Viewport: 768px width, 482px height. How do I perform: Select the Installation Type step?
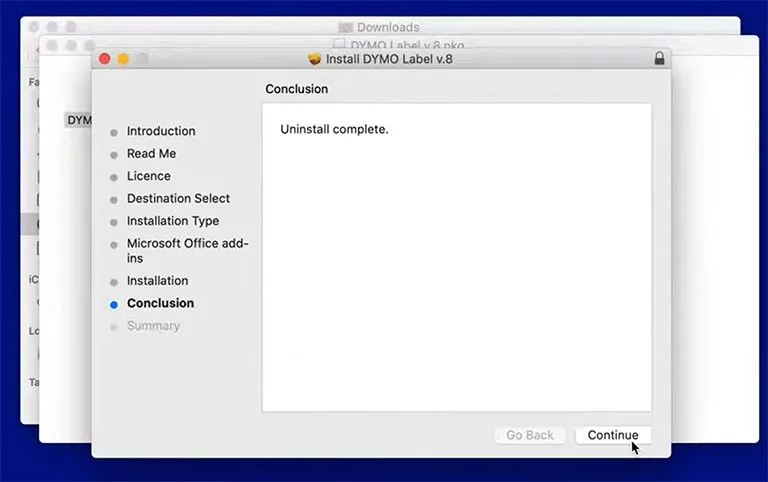[x=173, y=221]
